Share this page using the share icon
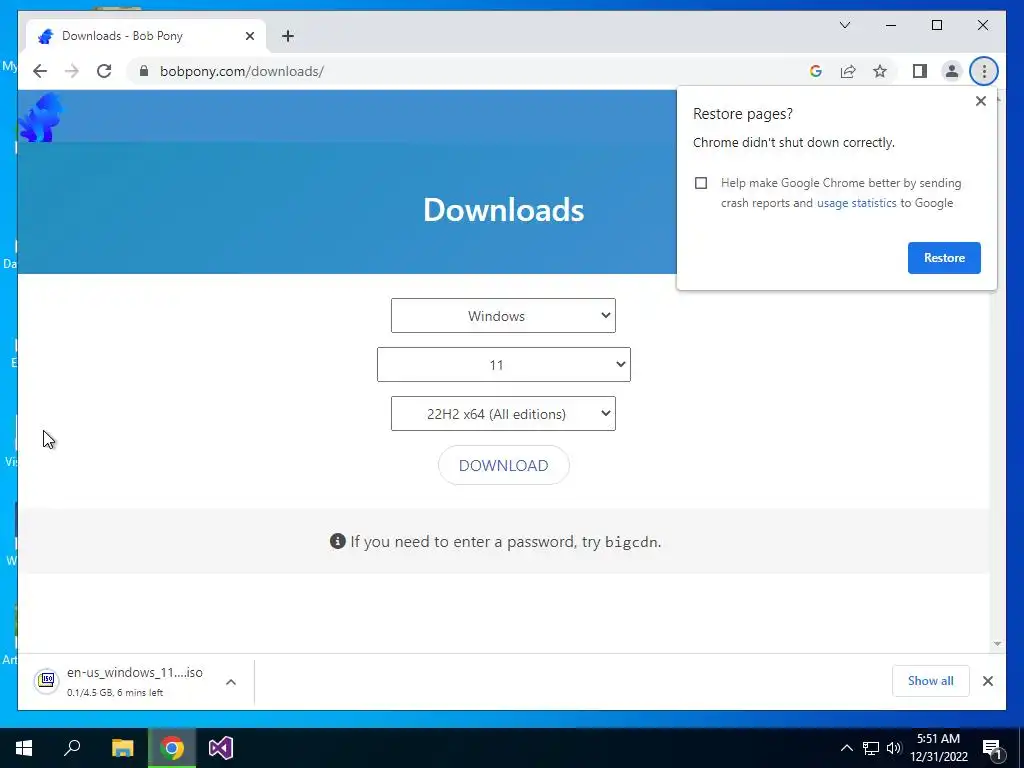Viewport: 1024px width, 768px height. tap(848, 71)
